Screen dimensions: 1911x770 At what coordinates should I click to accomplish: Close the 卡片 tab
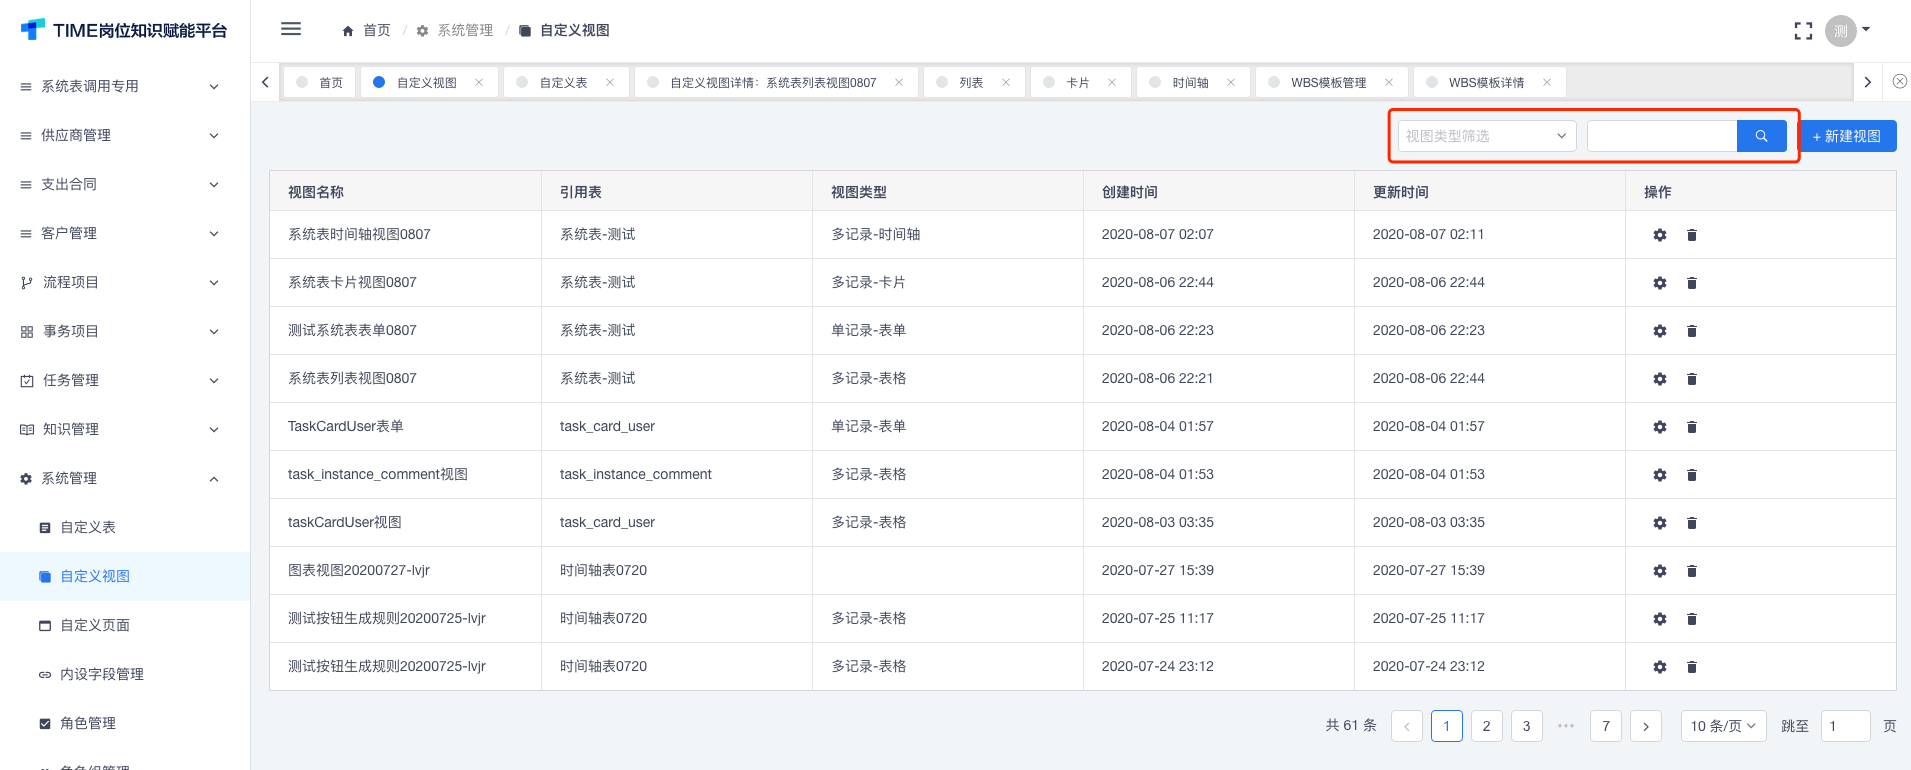click(1112, 82)
